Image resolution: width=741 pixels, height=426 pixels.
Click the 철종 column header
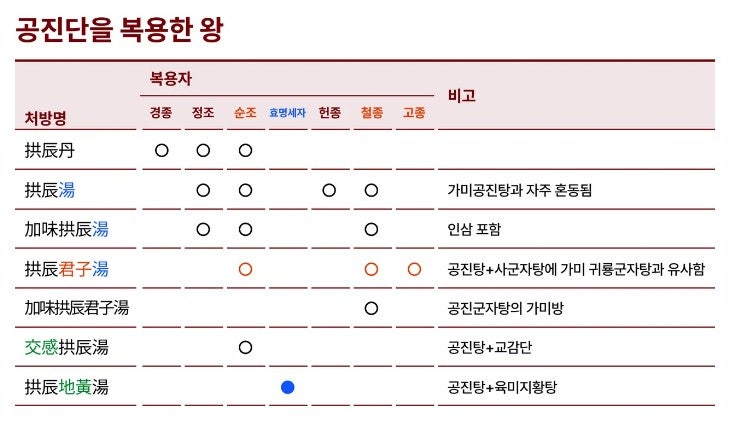pos(371,113)
